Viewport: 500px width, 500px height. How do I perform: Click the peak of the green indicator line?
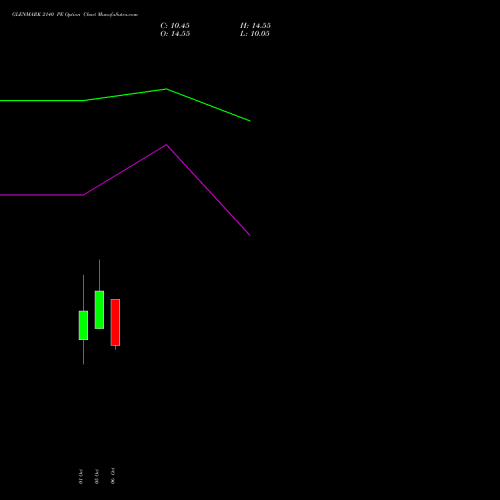pos(166,89)
